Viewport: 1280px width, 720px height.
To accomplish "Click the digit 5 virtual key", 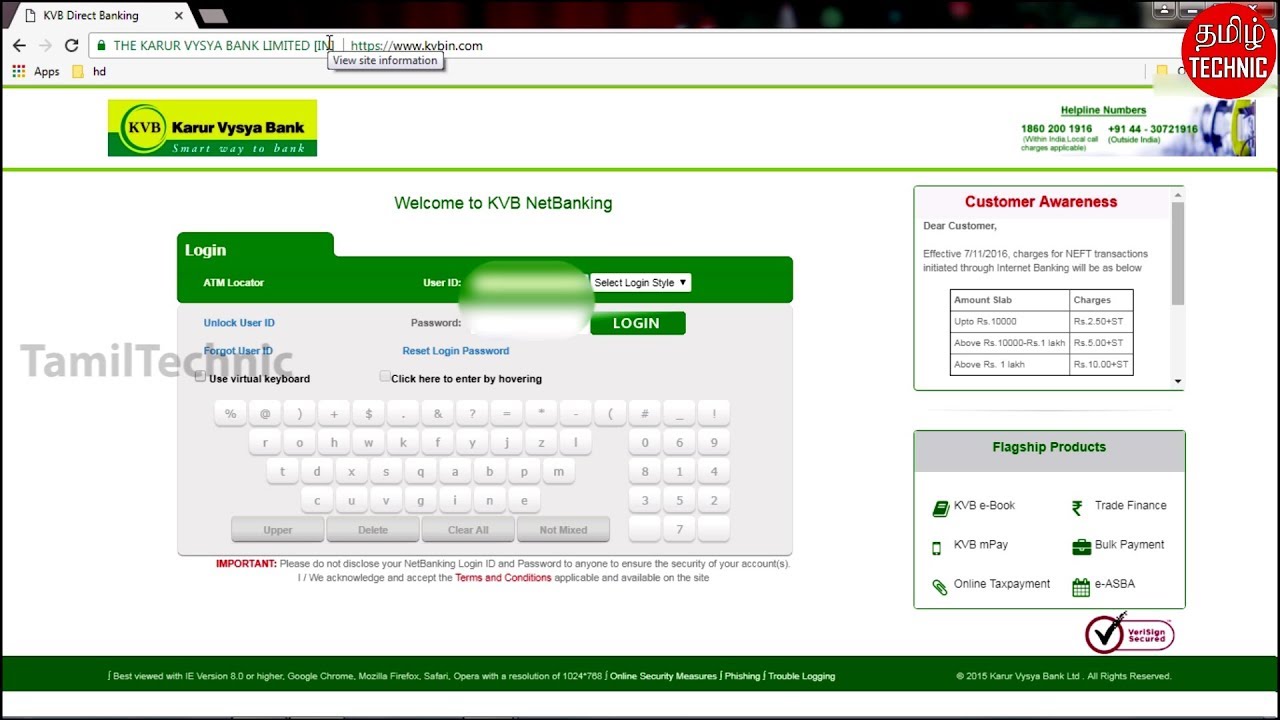I will [x=679, y=501].
